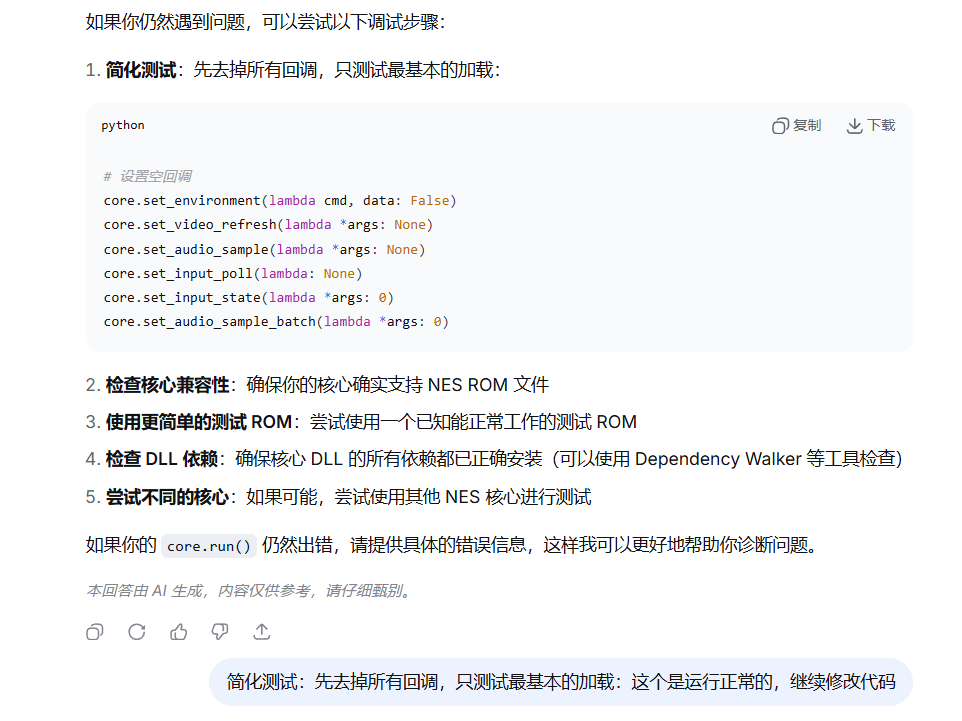Click the copy response icon below the answer
Image resolution: width=962 pixels, height=721 pixels.
(x=95, y=631)
